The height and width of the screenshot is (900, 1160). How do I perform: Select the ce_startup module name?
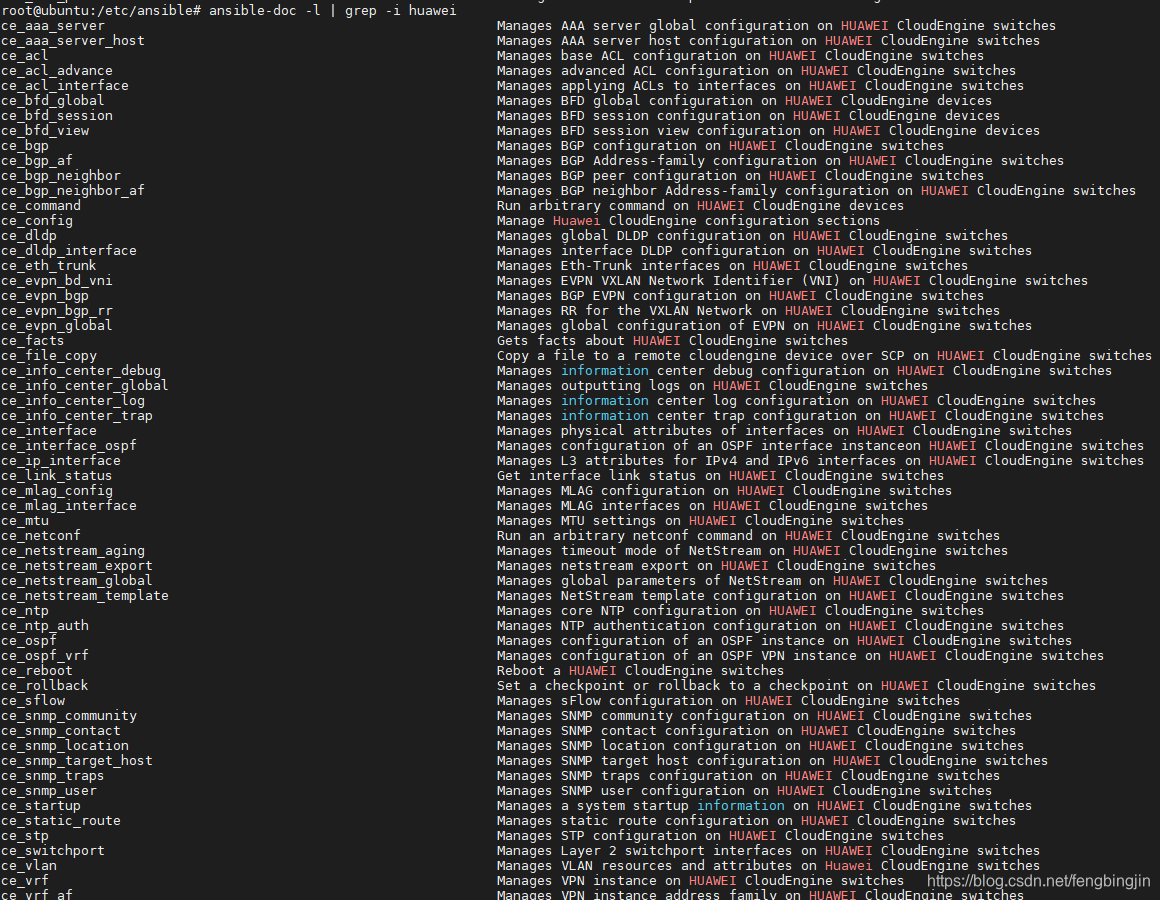(41, 806)
